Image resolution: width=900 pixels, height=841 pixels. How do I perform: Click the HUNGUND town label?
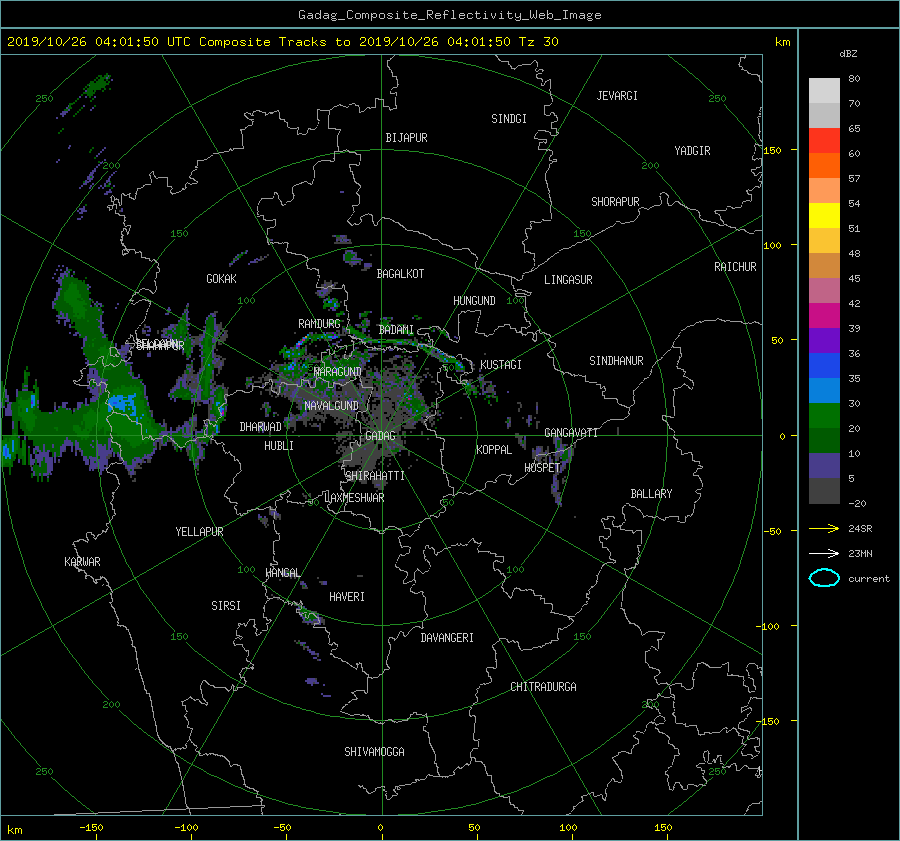474,301
